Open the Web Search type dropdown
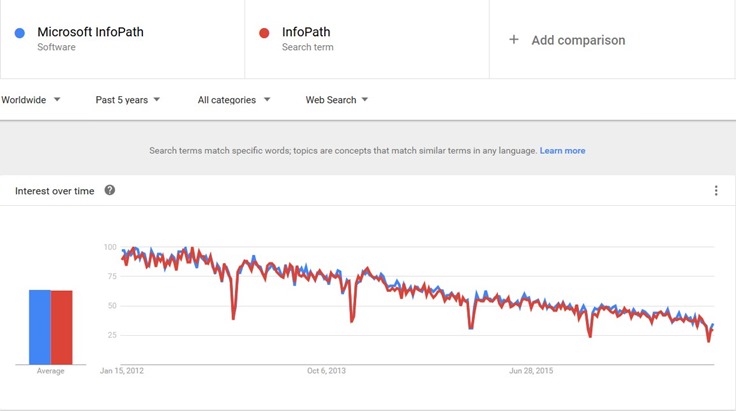This screenshot has height=411, width=736. (337, 99)
